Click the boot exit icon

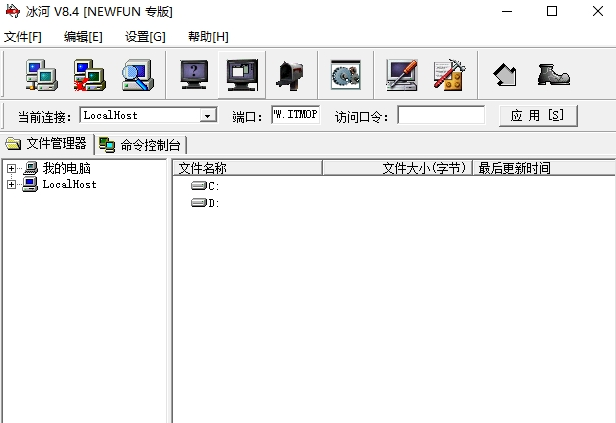tap(554, 75)
